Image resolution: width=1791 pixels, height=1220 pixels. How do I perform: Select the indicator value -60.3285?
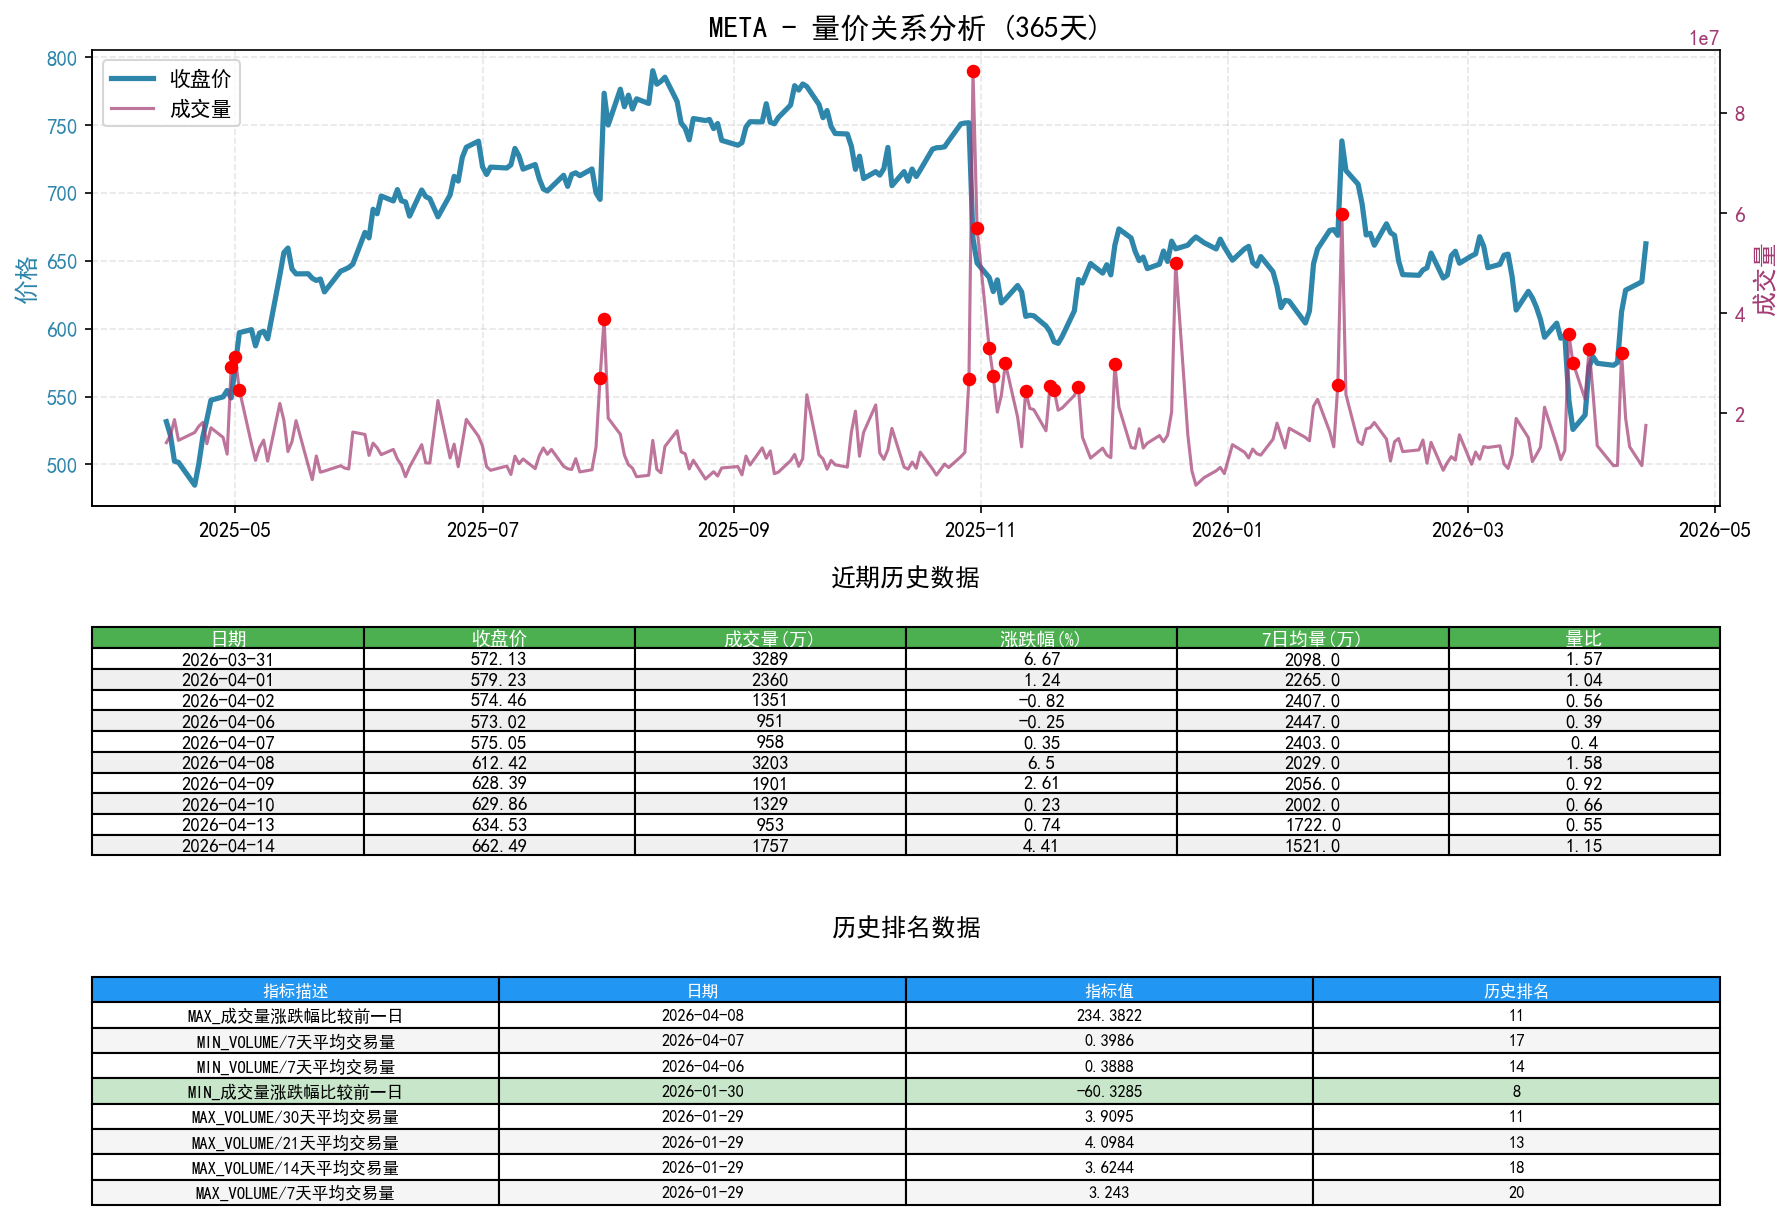[1109, 1092]
